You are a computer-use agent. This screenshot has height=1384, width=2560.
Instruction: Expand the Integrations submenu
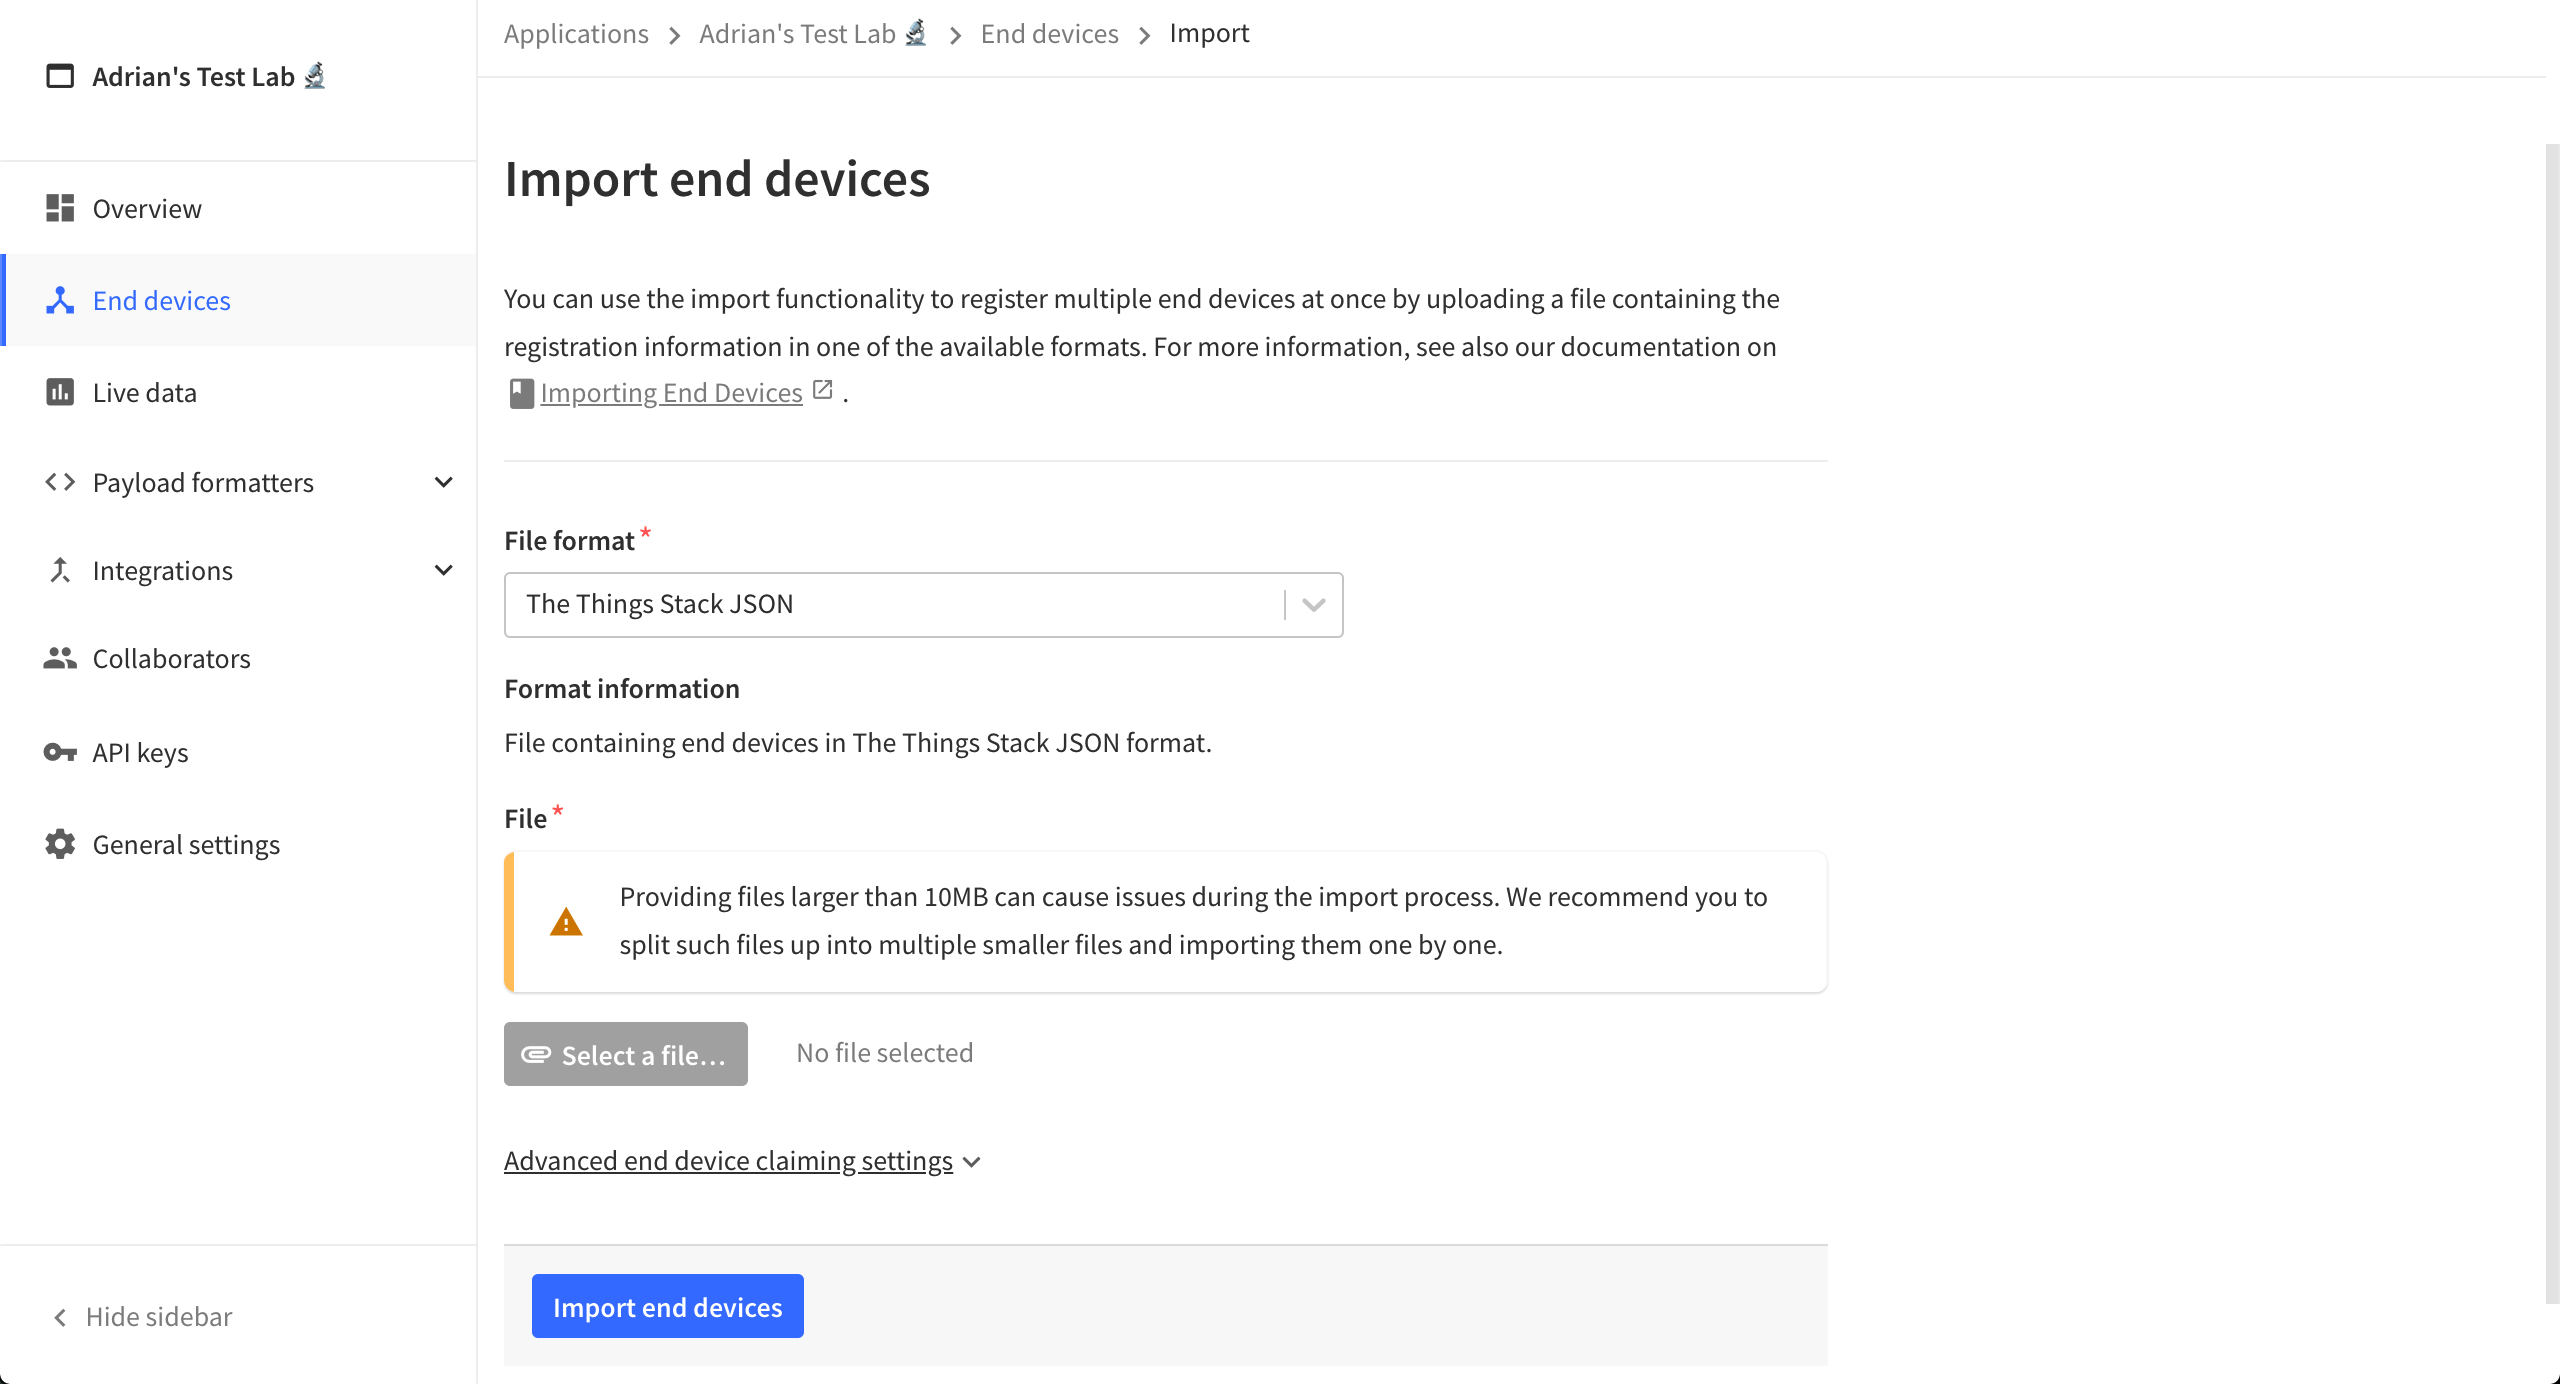pos(443,570)
